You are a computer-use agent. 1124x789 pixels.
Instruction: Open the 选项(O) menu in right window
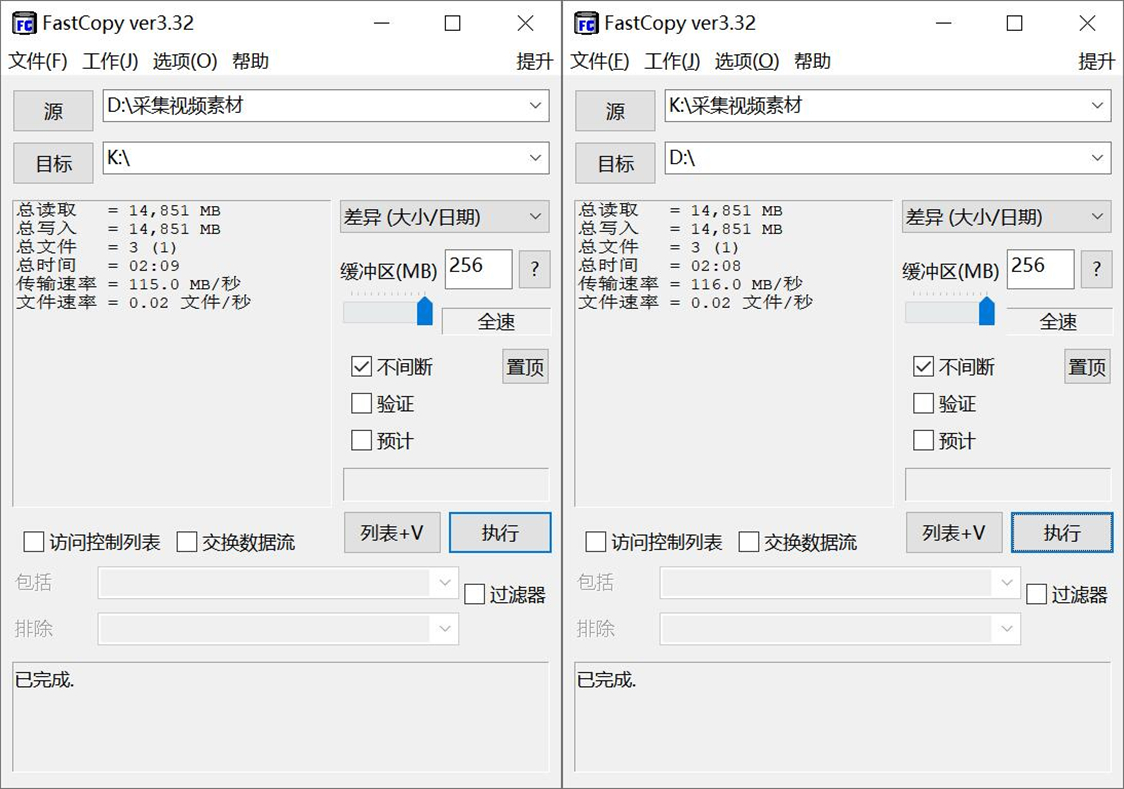pos(748,61)
